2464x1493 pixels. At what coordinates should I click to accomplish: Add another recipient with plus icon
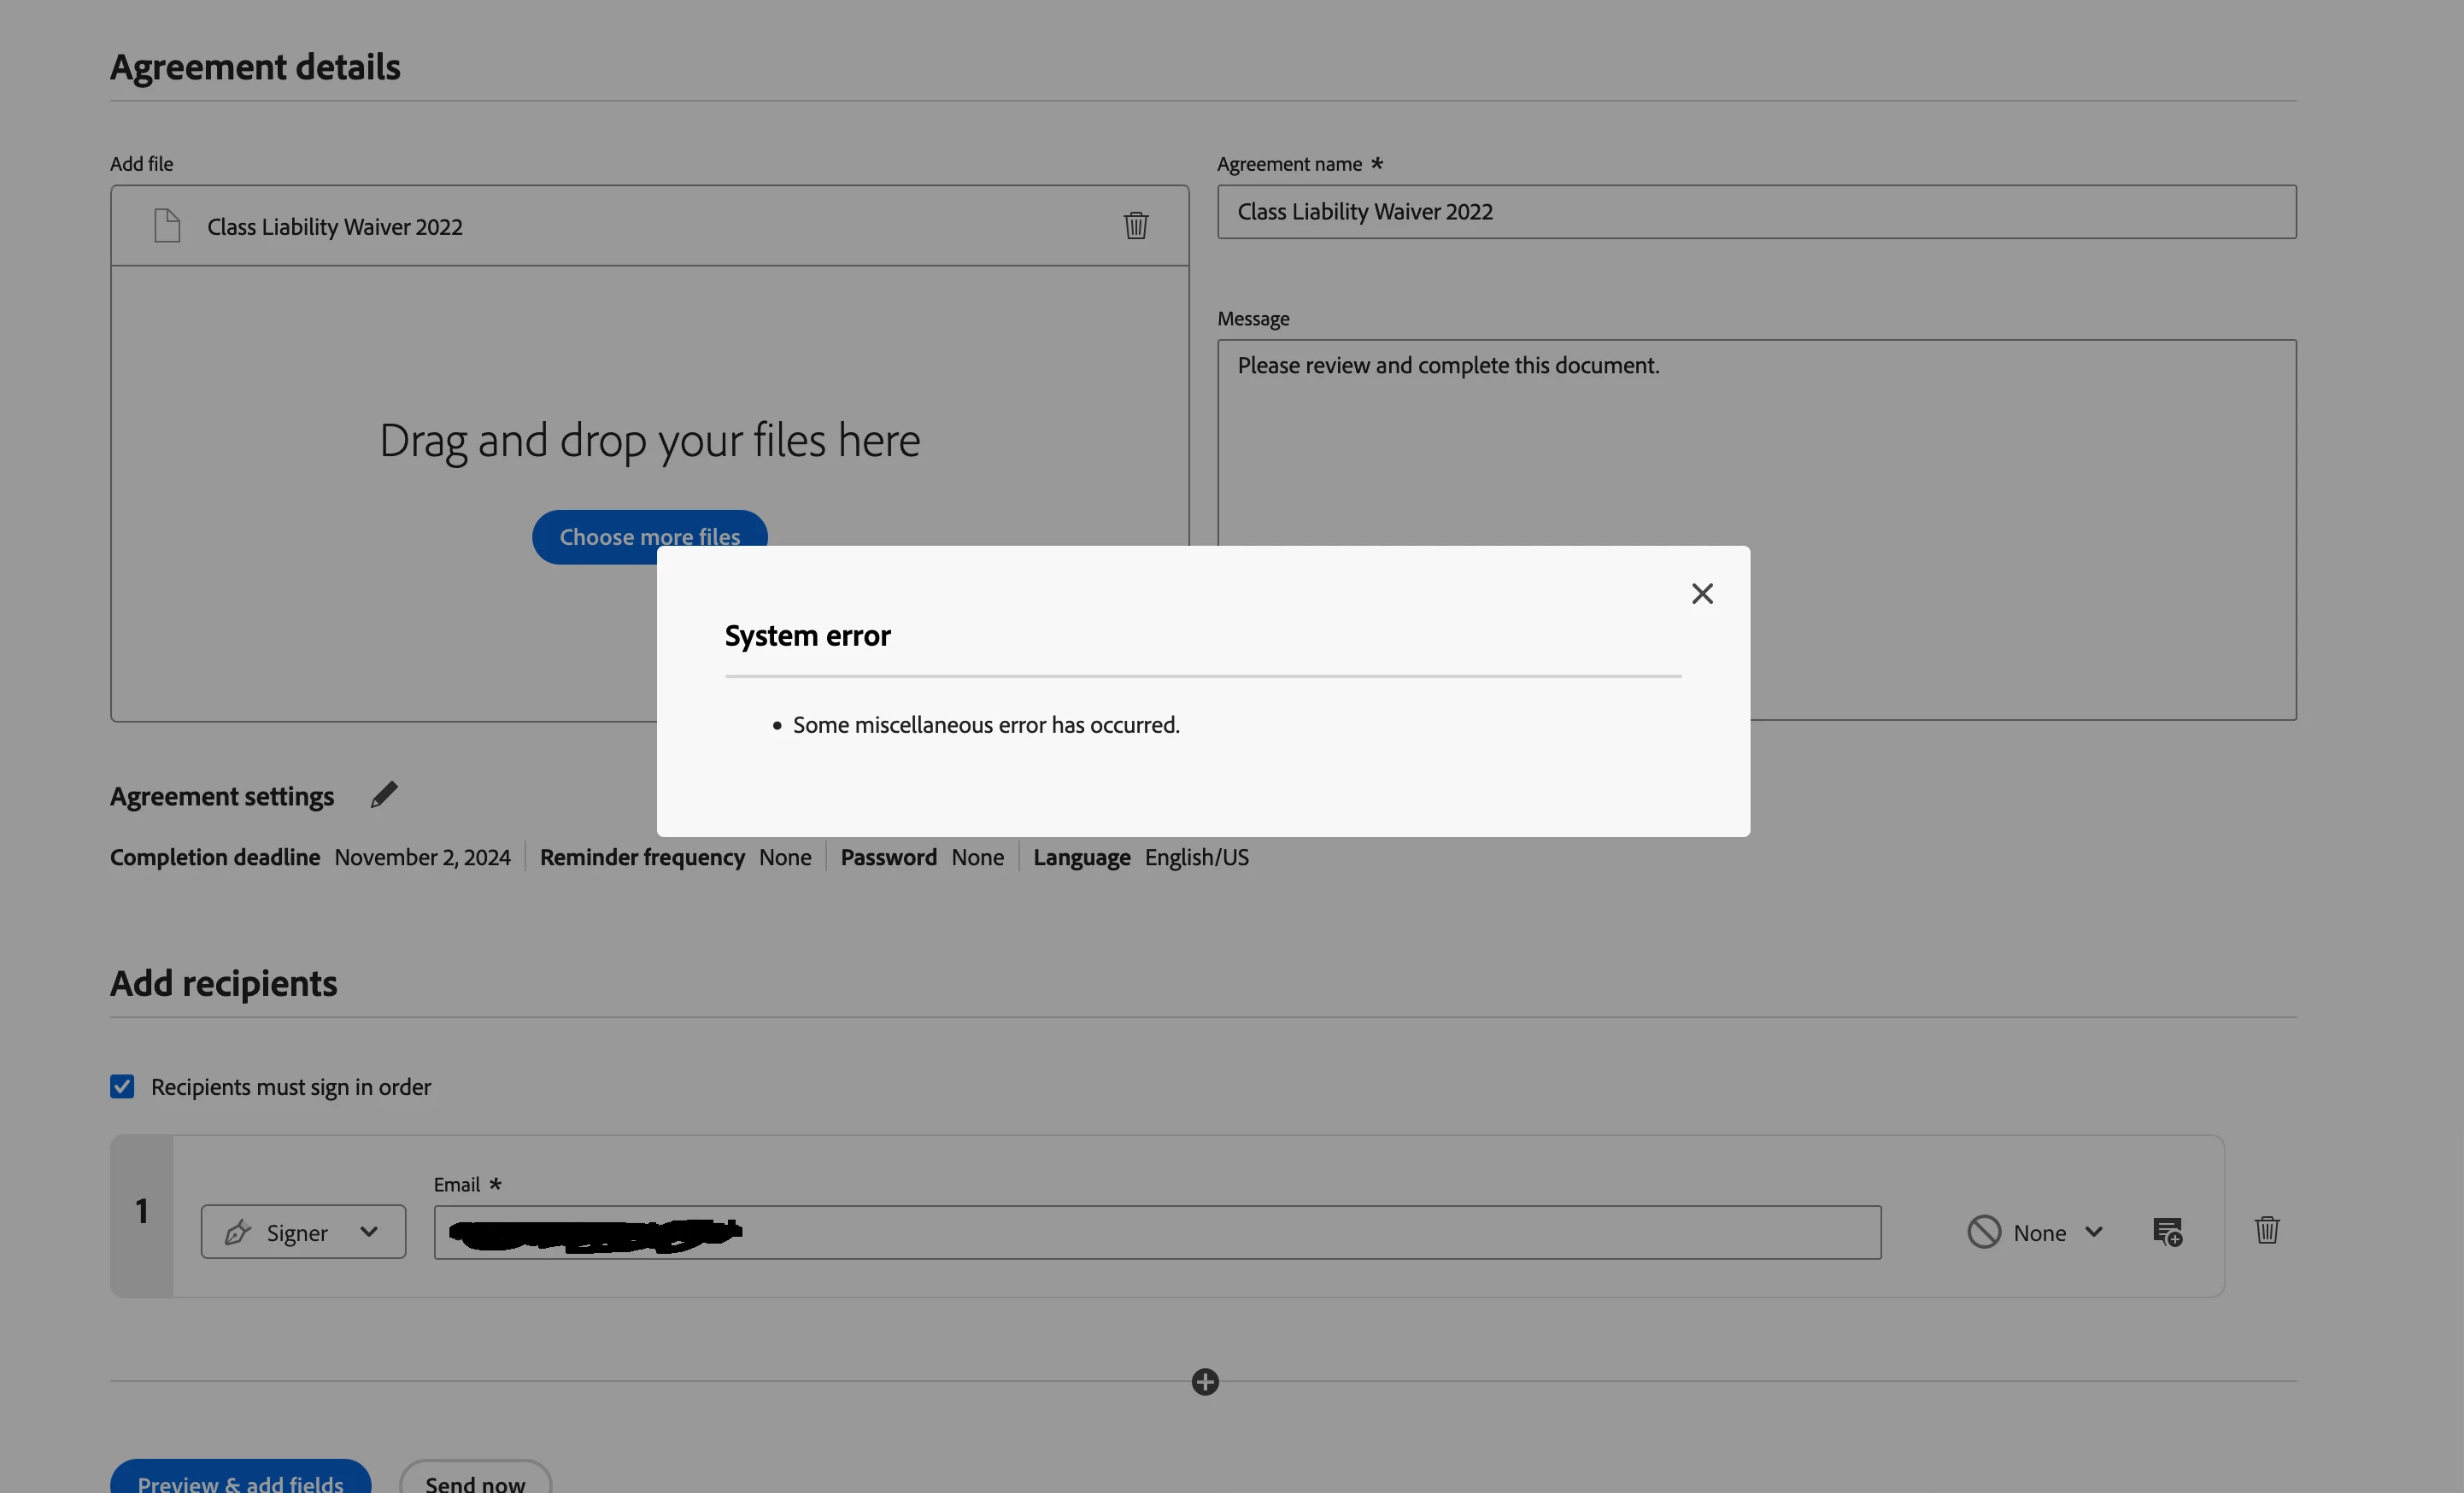pyautogui.click(x=1205, y=1382)
